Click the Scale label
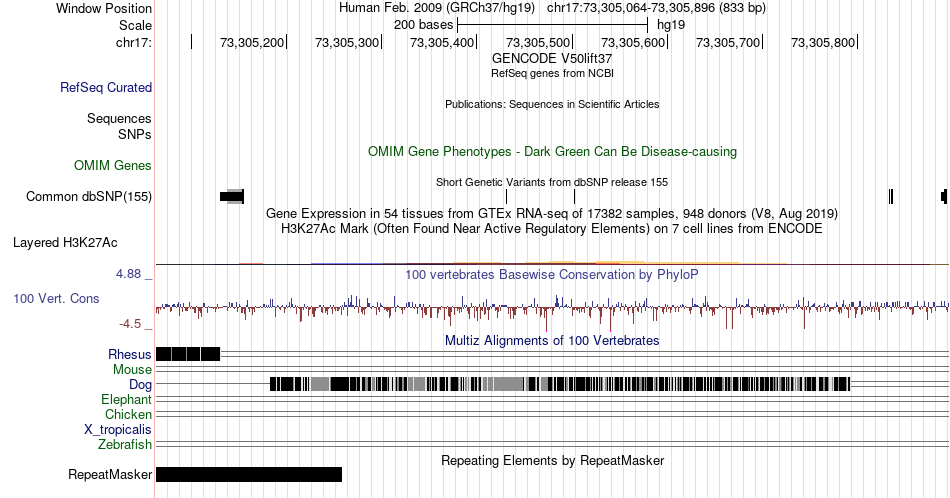Viewport: 950px width, 498px height. 135,25
